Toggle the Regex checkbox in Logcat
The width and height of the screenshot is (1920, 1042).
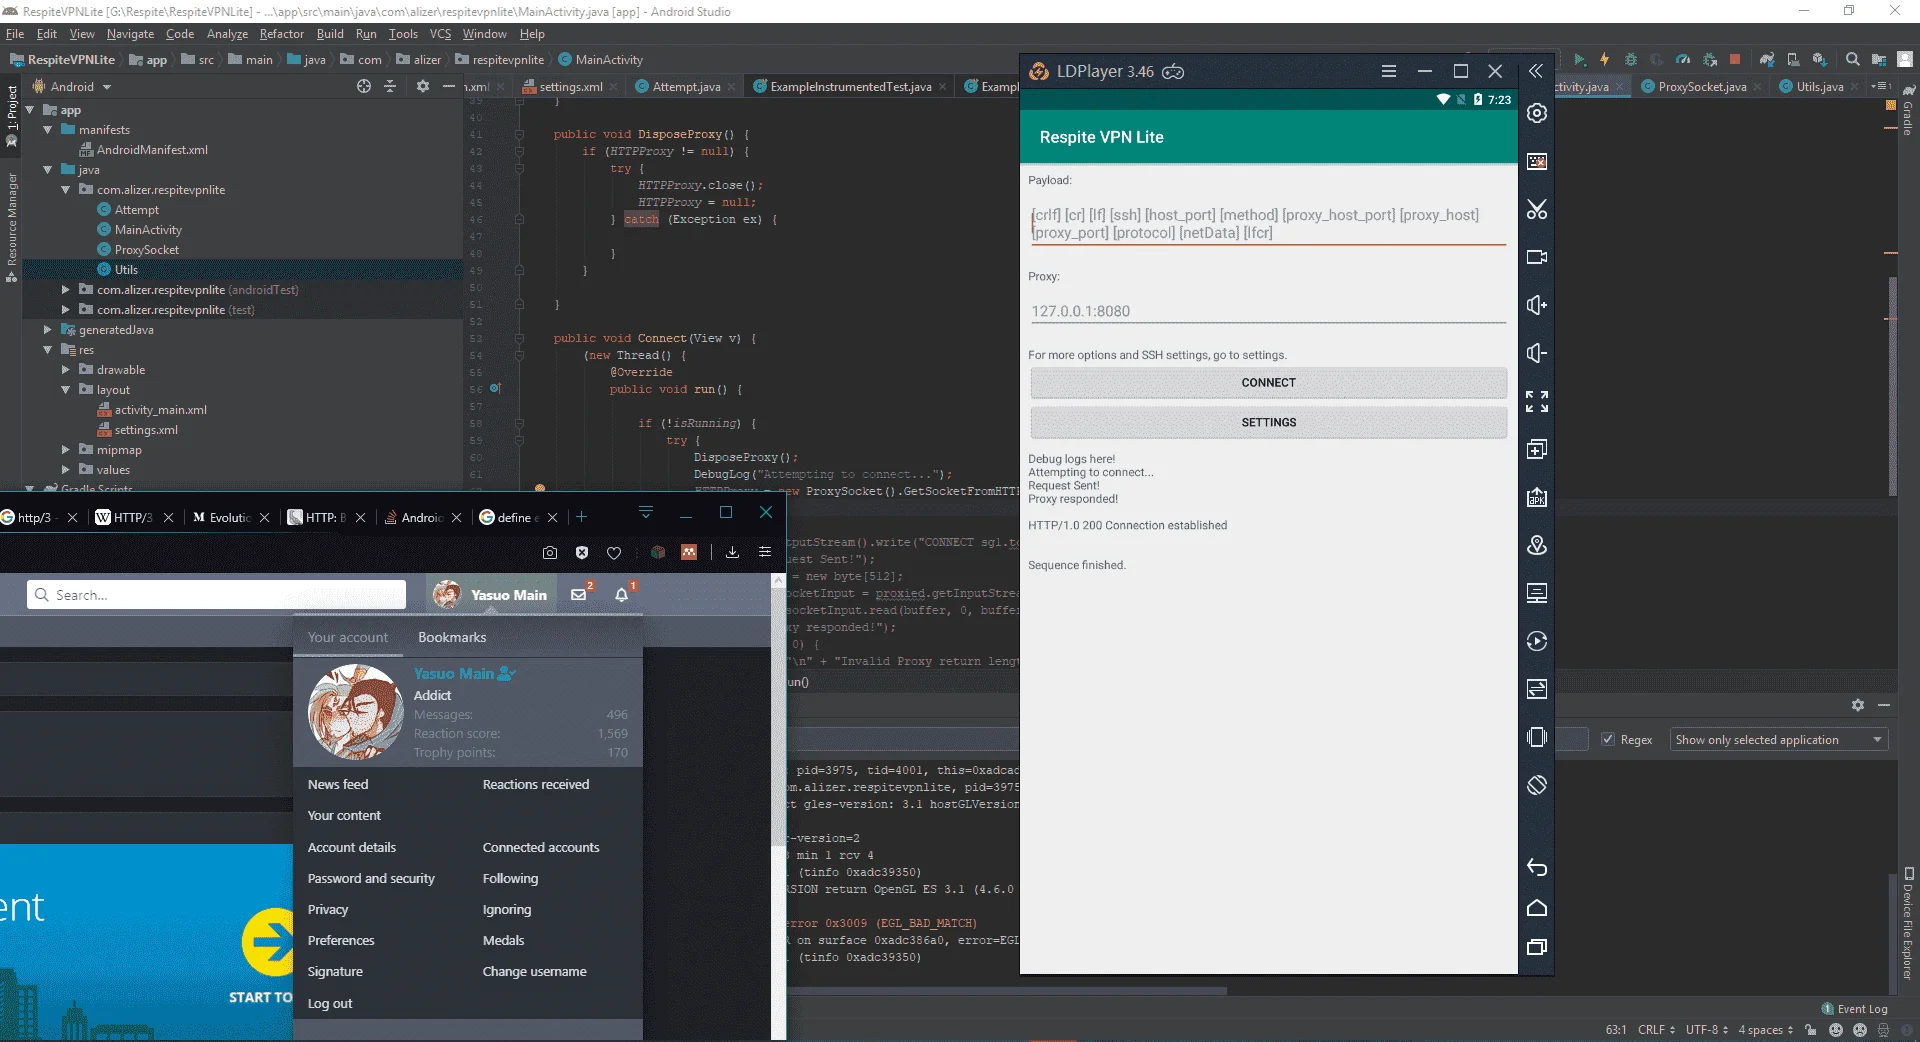(x=1608, y=740)
